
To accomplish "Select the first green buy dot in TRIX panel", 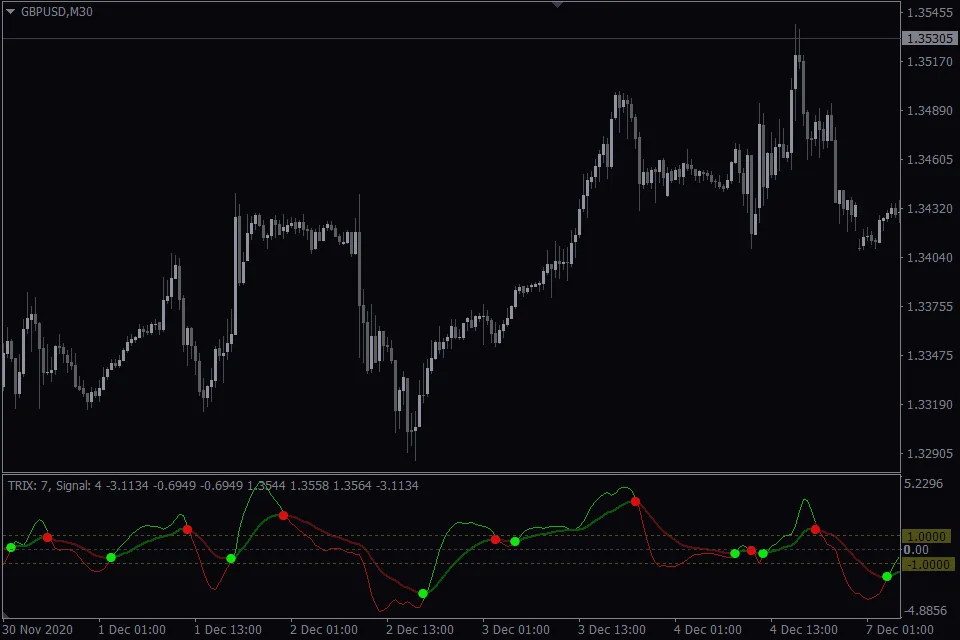I will tap(12, 546).
